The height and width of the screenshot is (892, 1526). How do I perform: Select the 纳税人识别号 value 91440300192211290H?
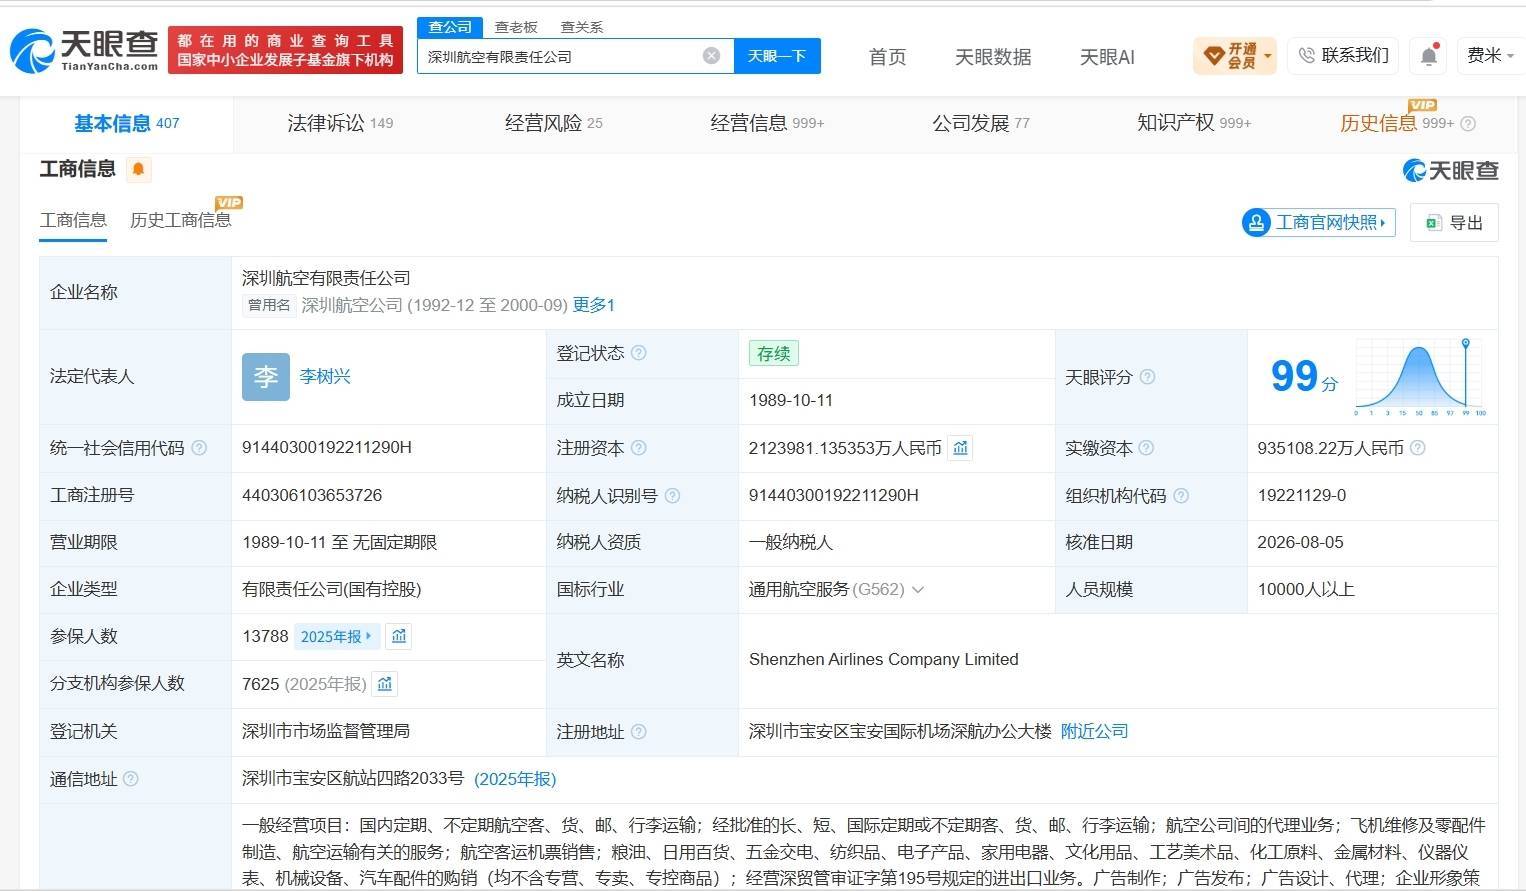tap(833, 495)
